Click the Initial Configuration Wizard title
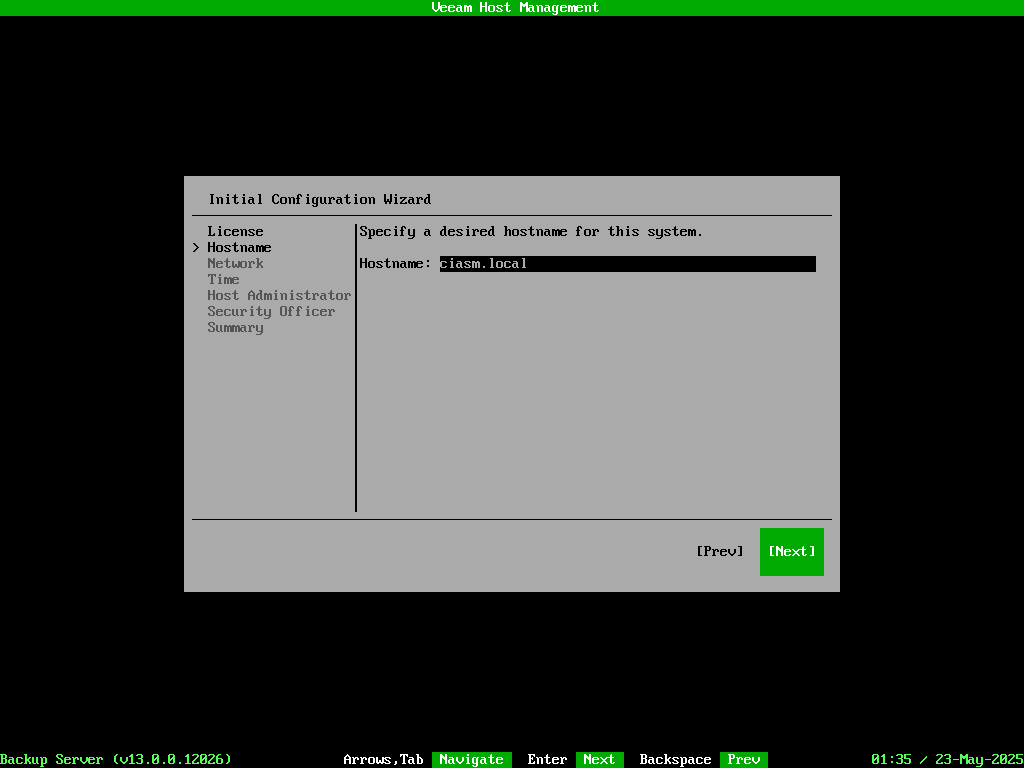The height and width of the screenshot is (768, 1024). (319, 199)
